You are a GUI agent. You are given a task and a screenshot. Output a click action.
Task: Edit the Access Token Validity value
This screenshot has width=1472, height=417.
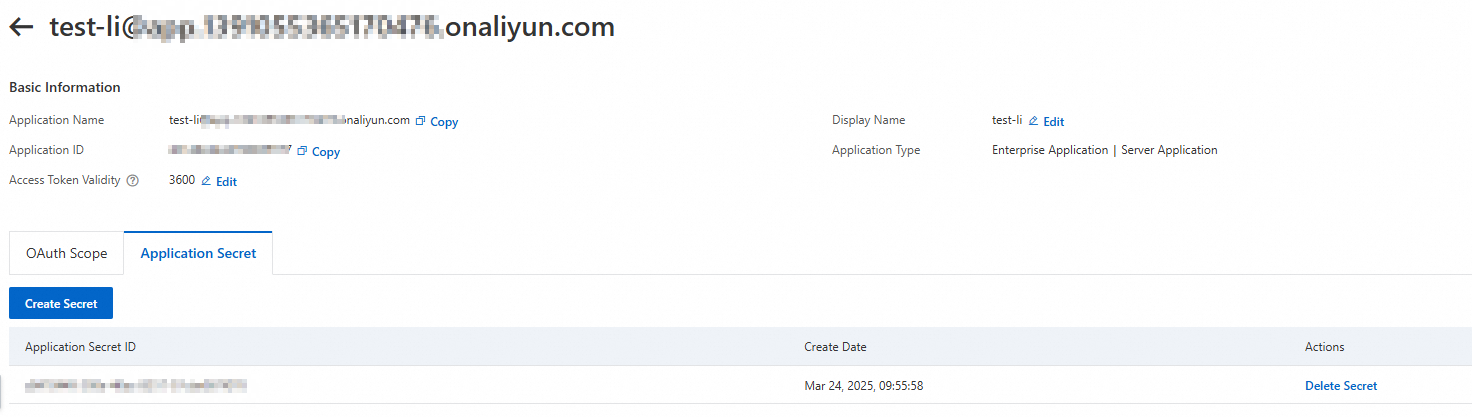226,182
